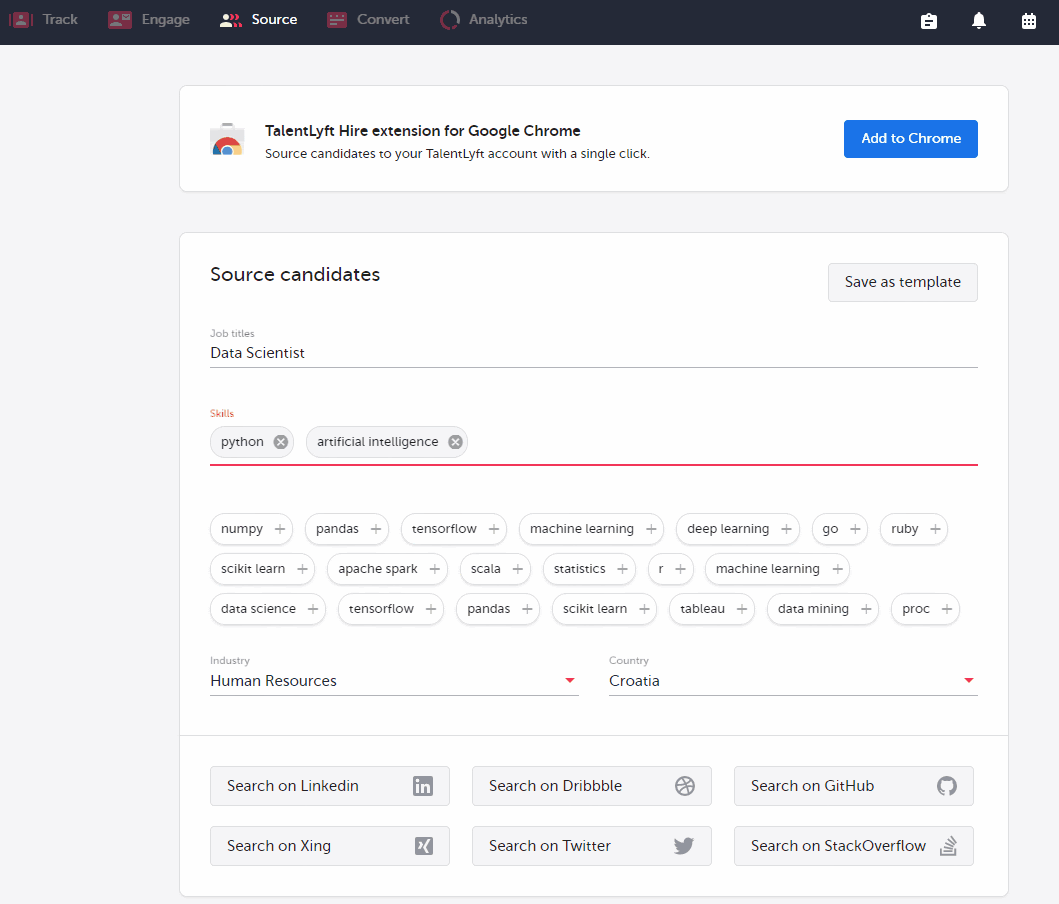Remove the artificial intelligence skill tag
This screenshot has width=1059, height=904.
(x=455, y=441)
